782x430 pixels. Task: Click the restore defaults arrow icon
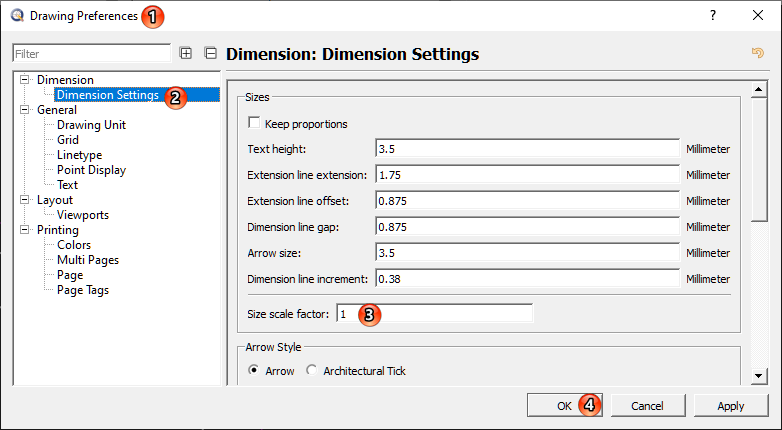(x=758, y=53)
